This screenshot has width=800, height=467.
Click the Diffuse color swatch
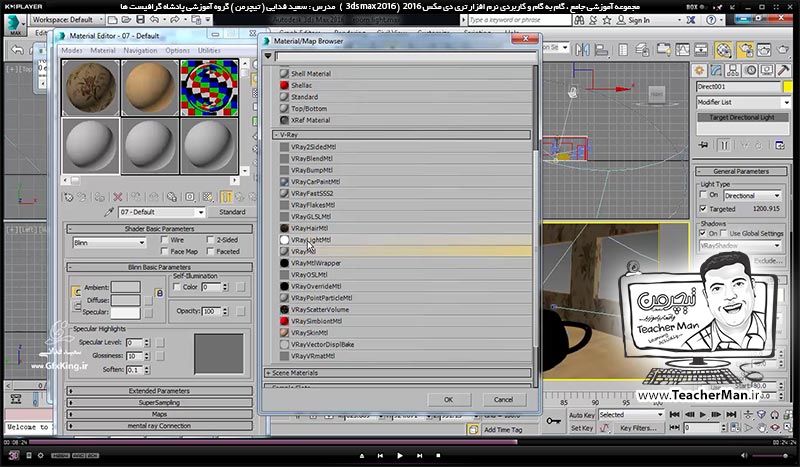[x=126, y=300]
